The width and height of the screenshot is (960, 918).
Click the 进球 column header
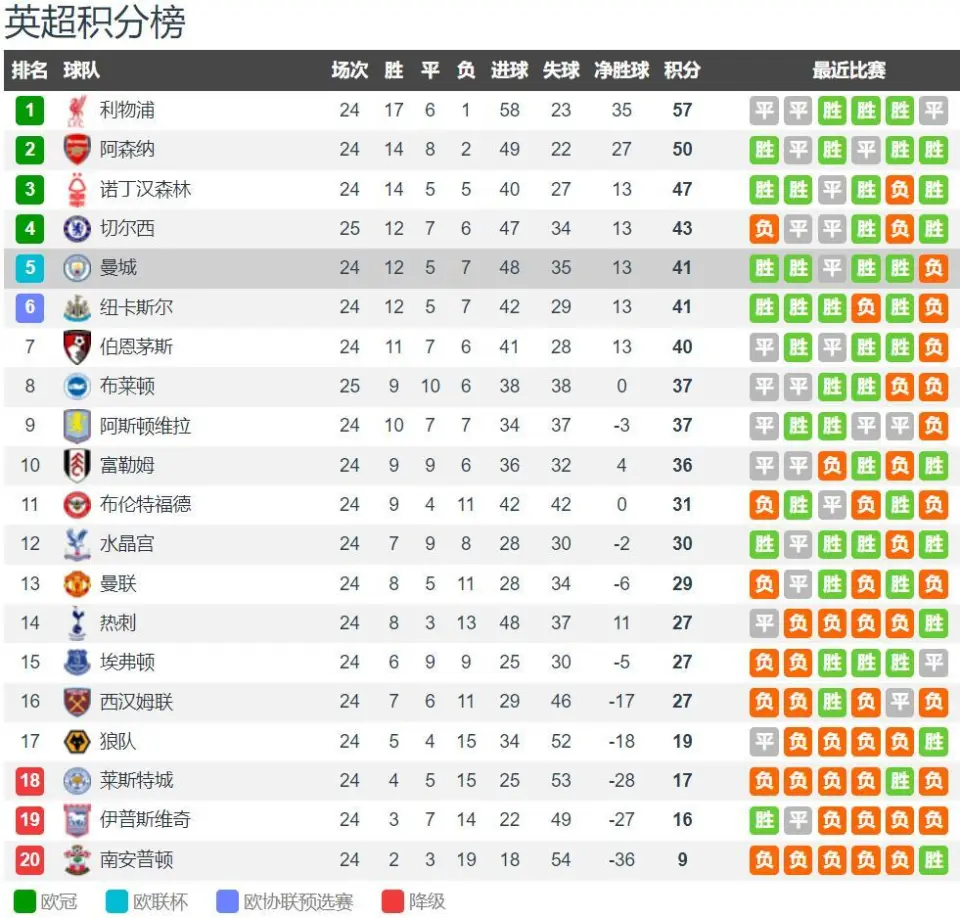tap(509, 70)
